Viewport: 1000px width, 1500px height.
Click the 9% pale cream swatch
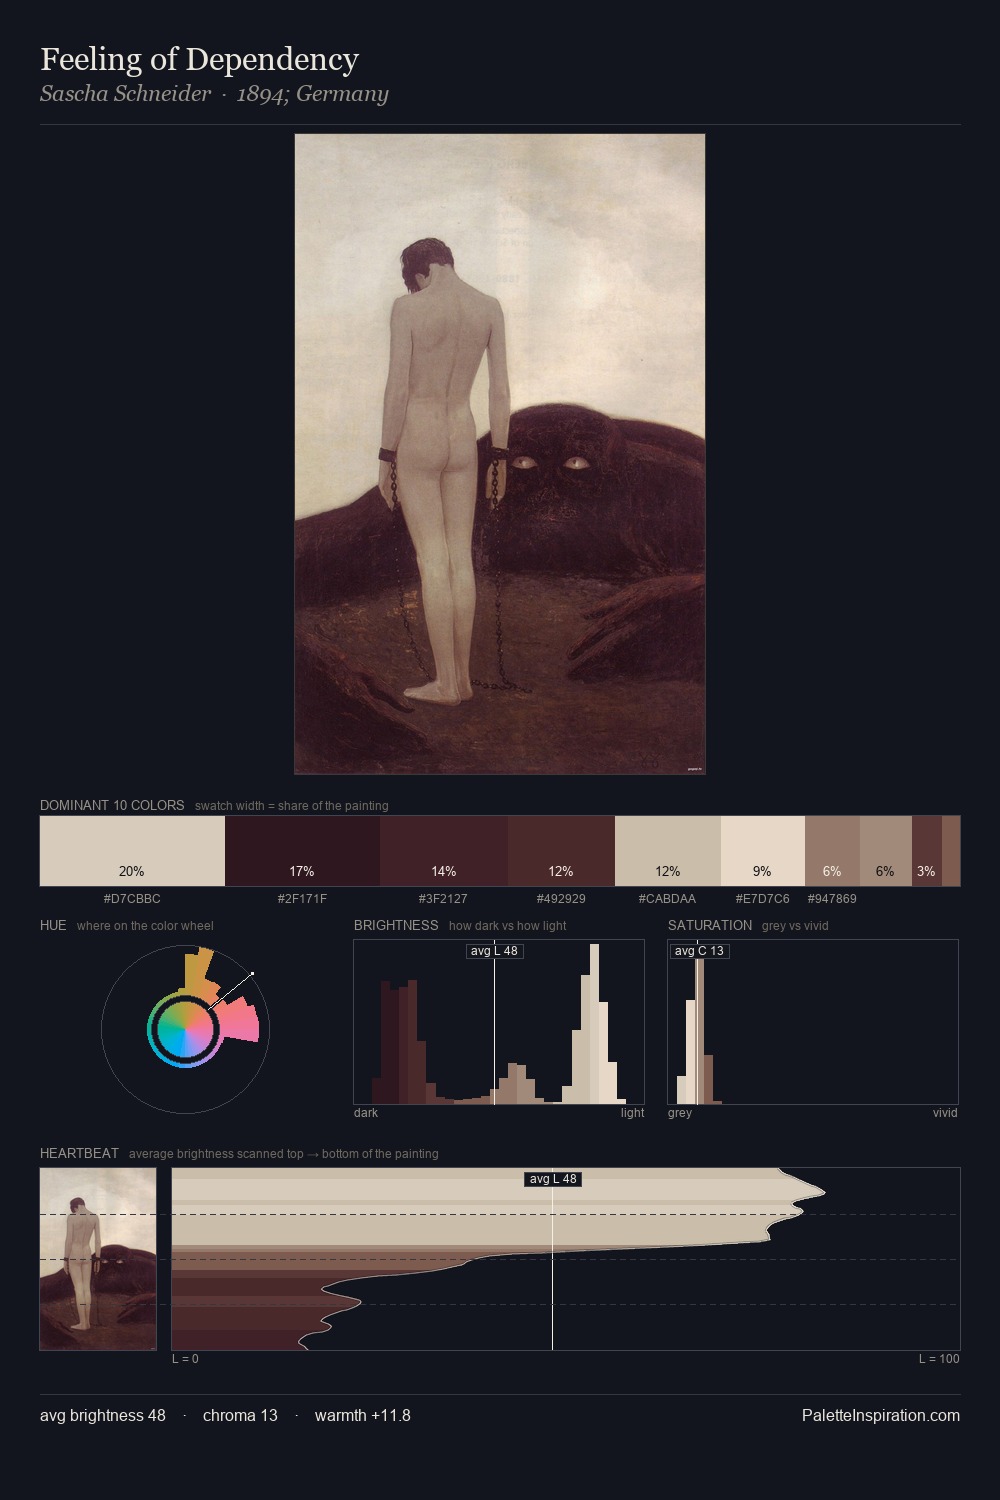pos(763,851)
